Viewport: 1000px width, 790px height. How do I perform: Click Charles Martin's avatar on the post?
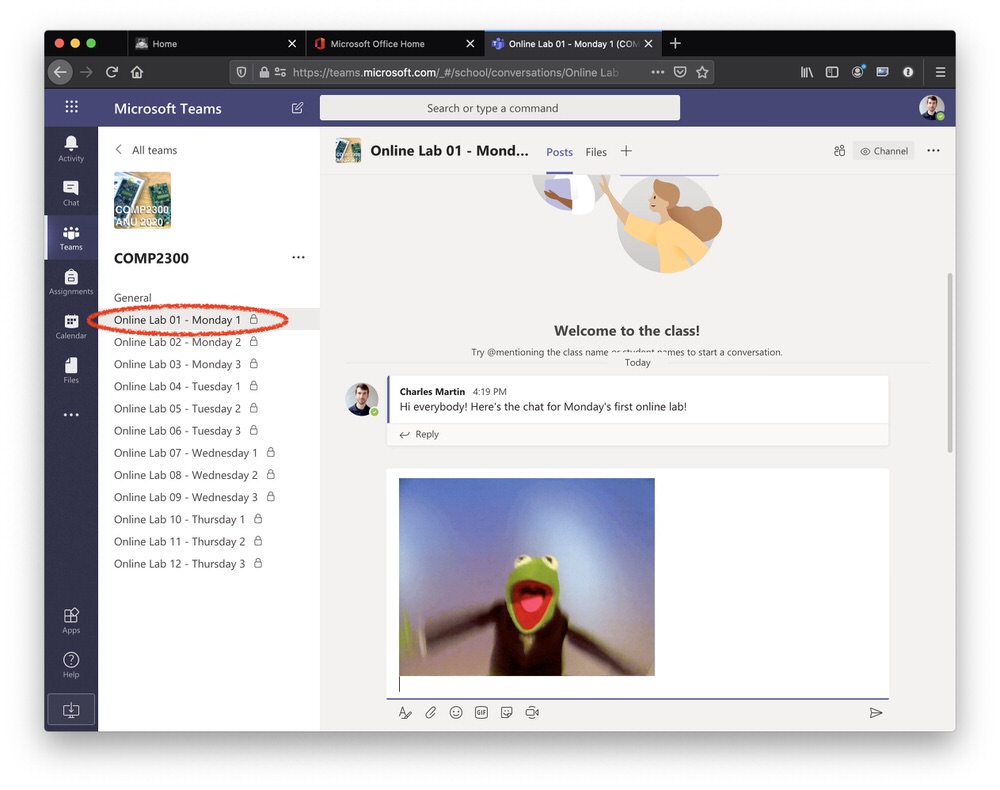[362, 400]
